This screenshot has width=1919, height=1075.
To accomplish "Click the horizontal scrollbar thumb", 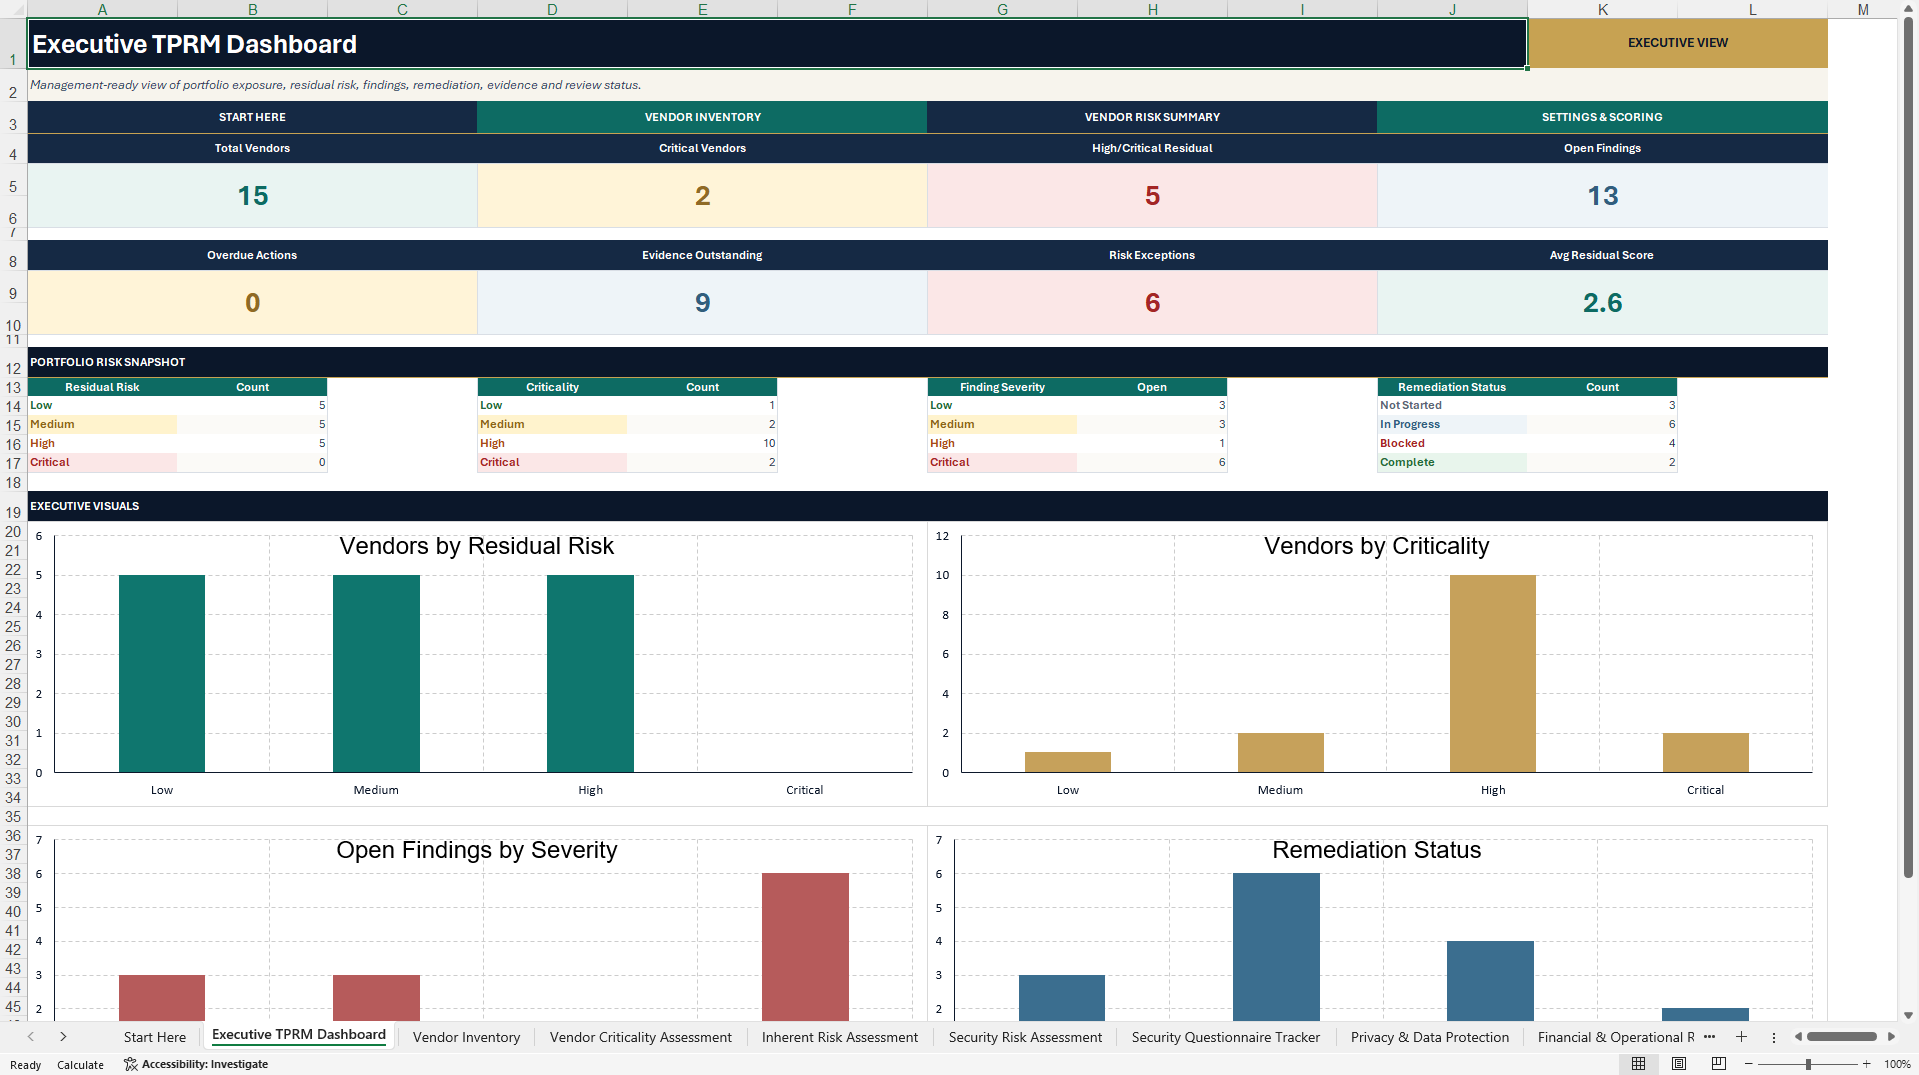I will click(1842, 1037).
